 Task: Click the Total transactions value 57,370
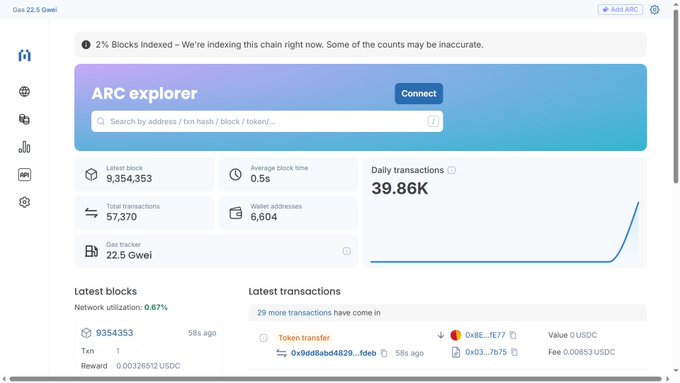tap(121, 217)
